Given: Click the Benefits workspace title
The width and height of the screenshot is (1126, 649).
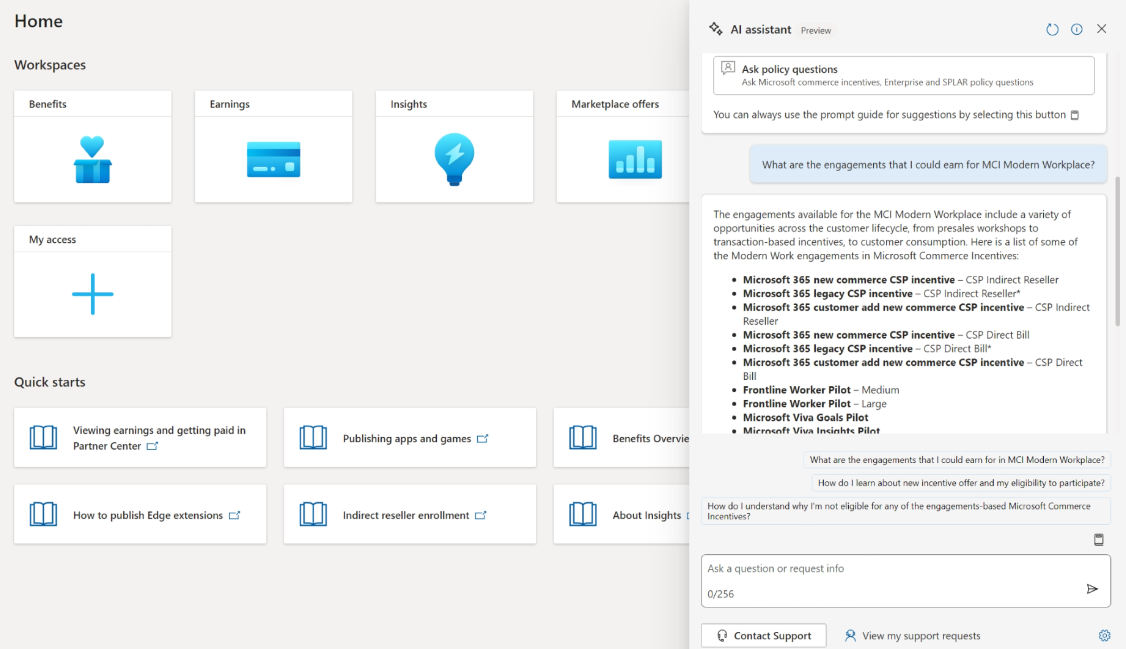Looking at the screenshot, I should coord(47,104).
